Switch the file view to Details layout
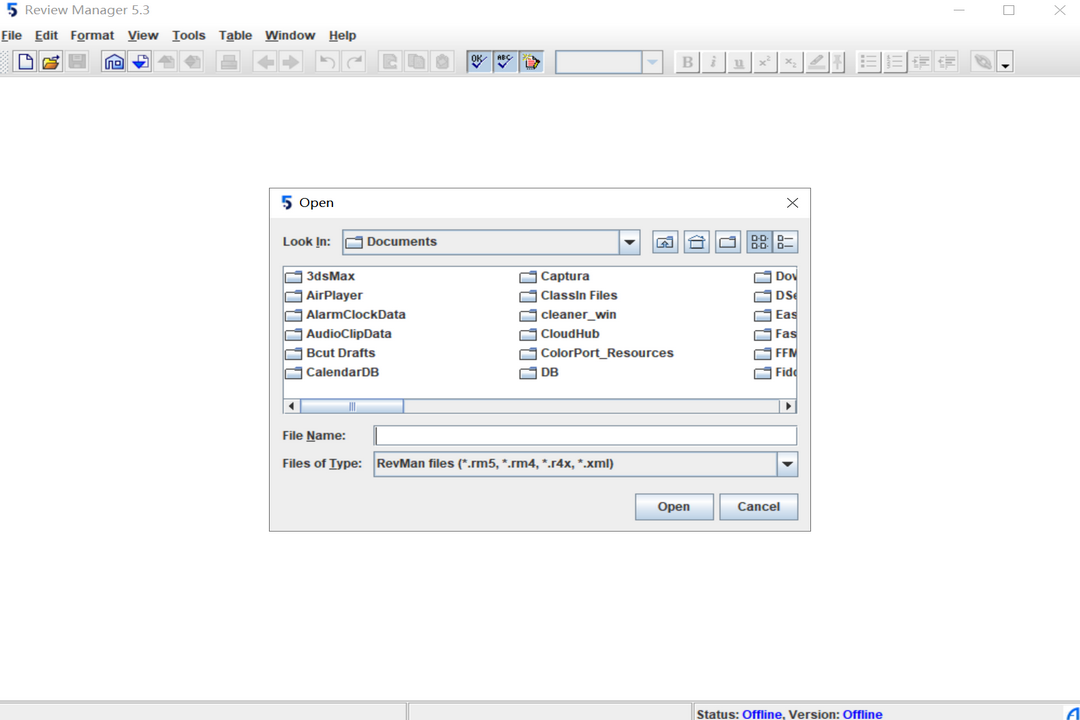The height and width of the screenshot is (720, 1080). (x=786, y=241)
